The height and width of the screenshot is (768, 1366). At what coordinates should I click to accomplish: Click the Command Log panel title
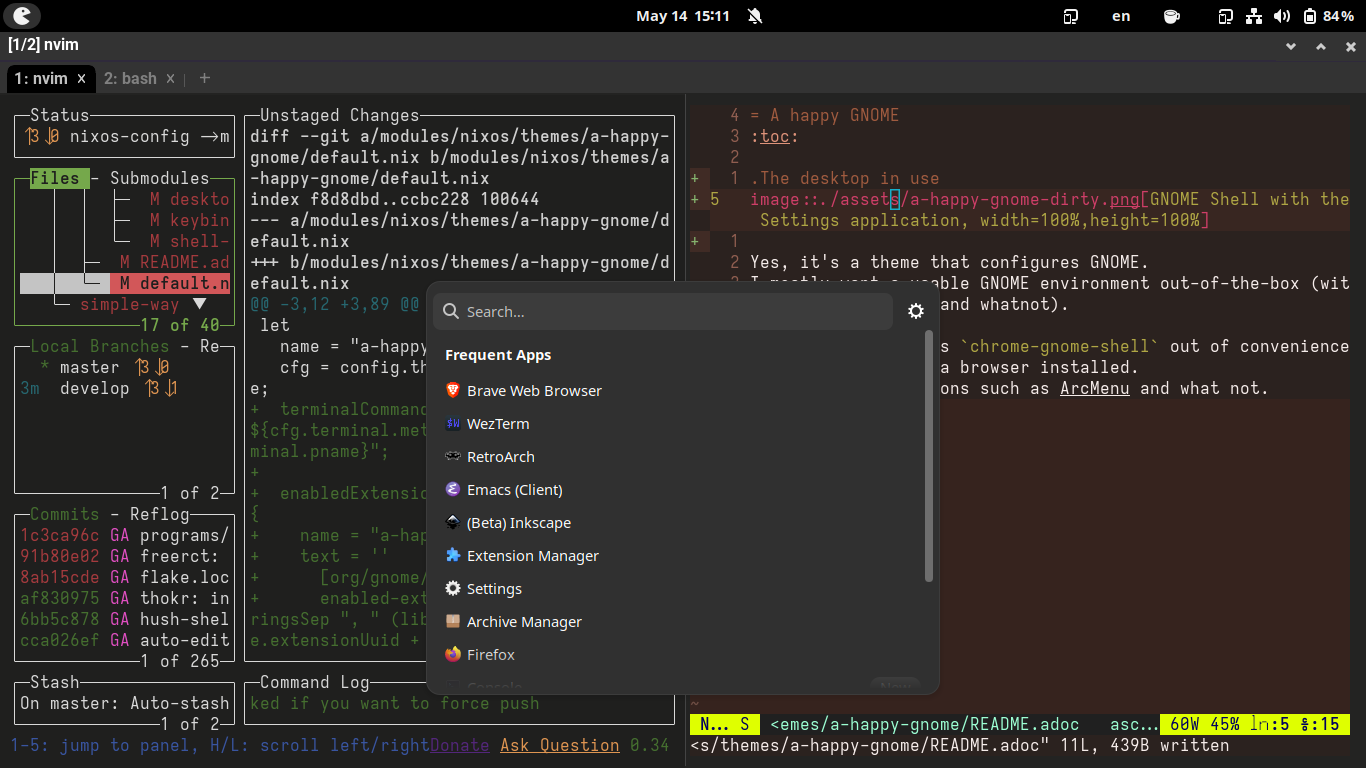tap(315, 682)
